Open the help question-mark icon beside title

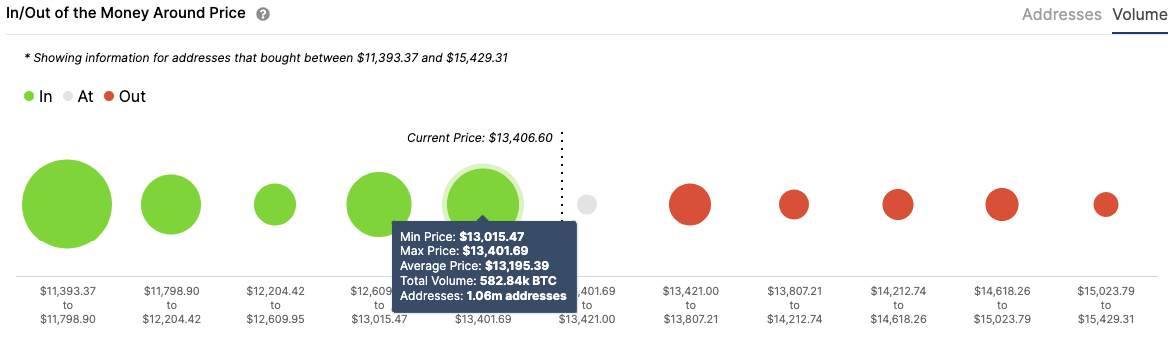[x=262, y=14]
